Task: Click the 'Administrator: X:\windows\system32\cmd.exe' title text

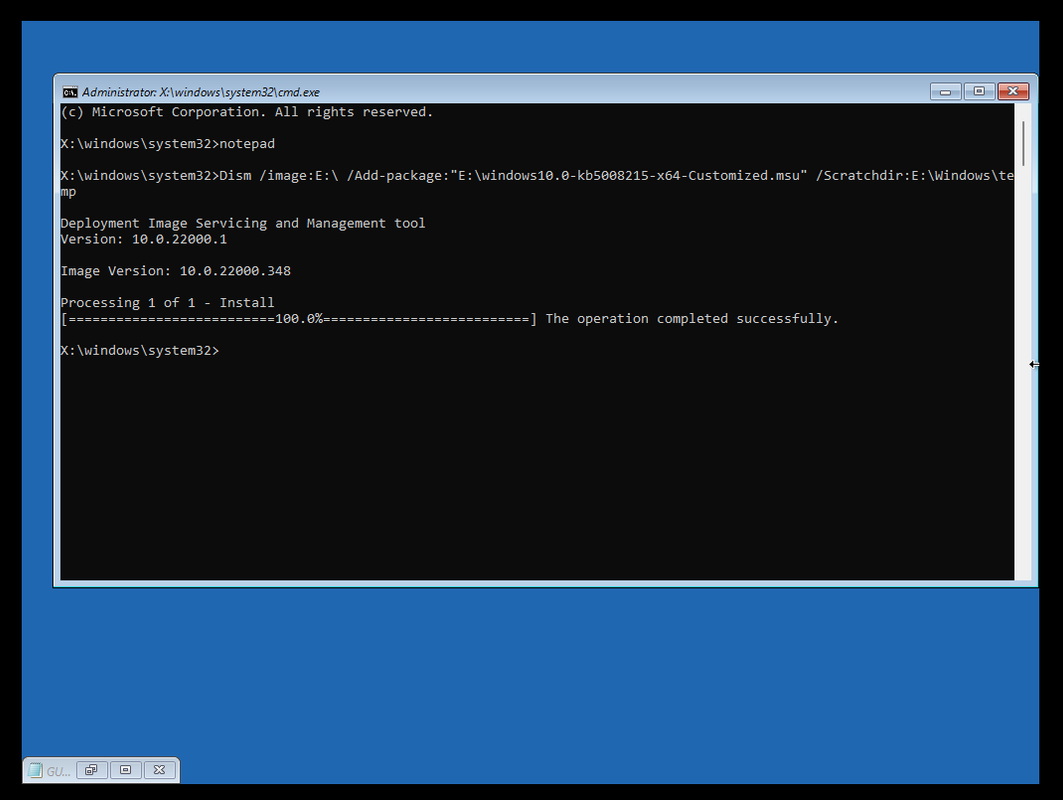Action: 201,92
